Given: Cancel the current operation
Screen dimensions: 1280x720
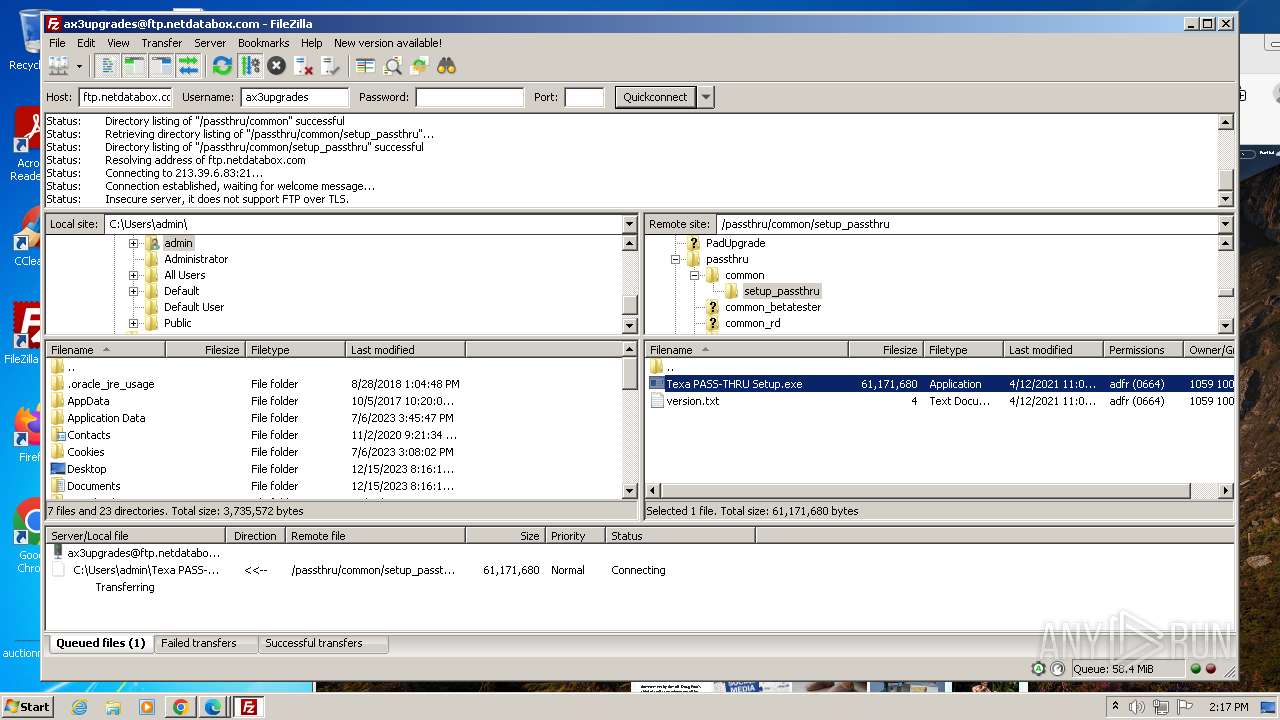Looking at the screenshot, I should (x=277, y=66).
